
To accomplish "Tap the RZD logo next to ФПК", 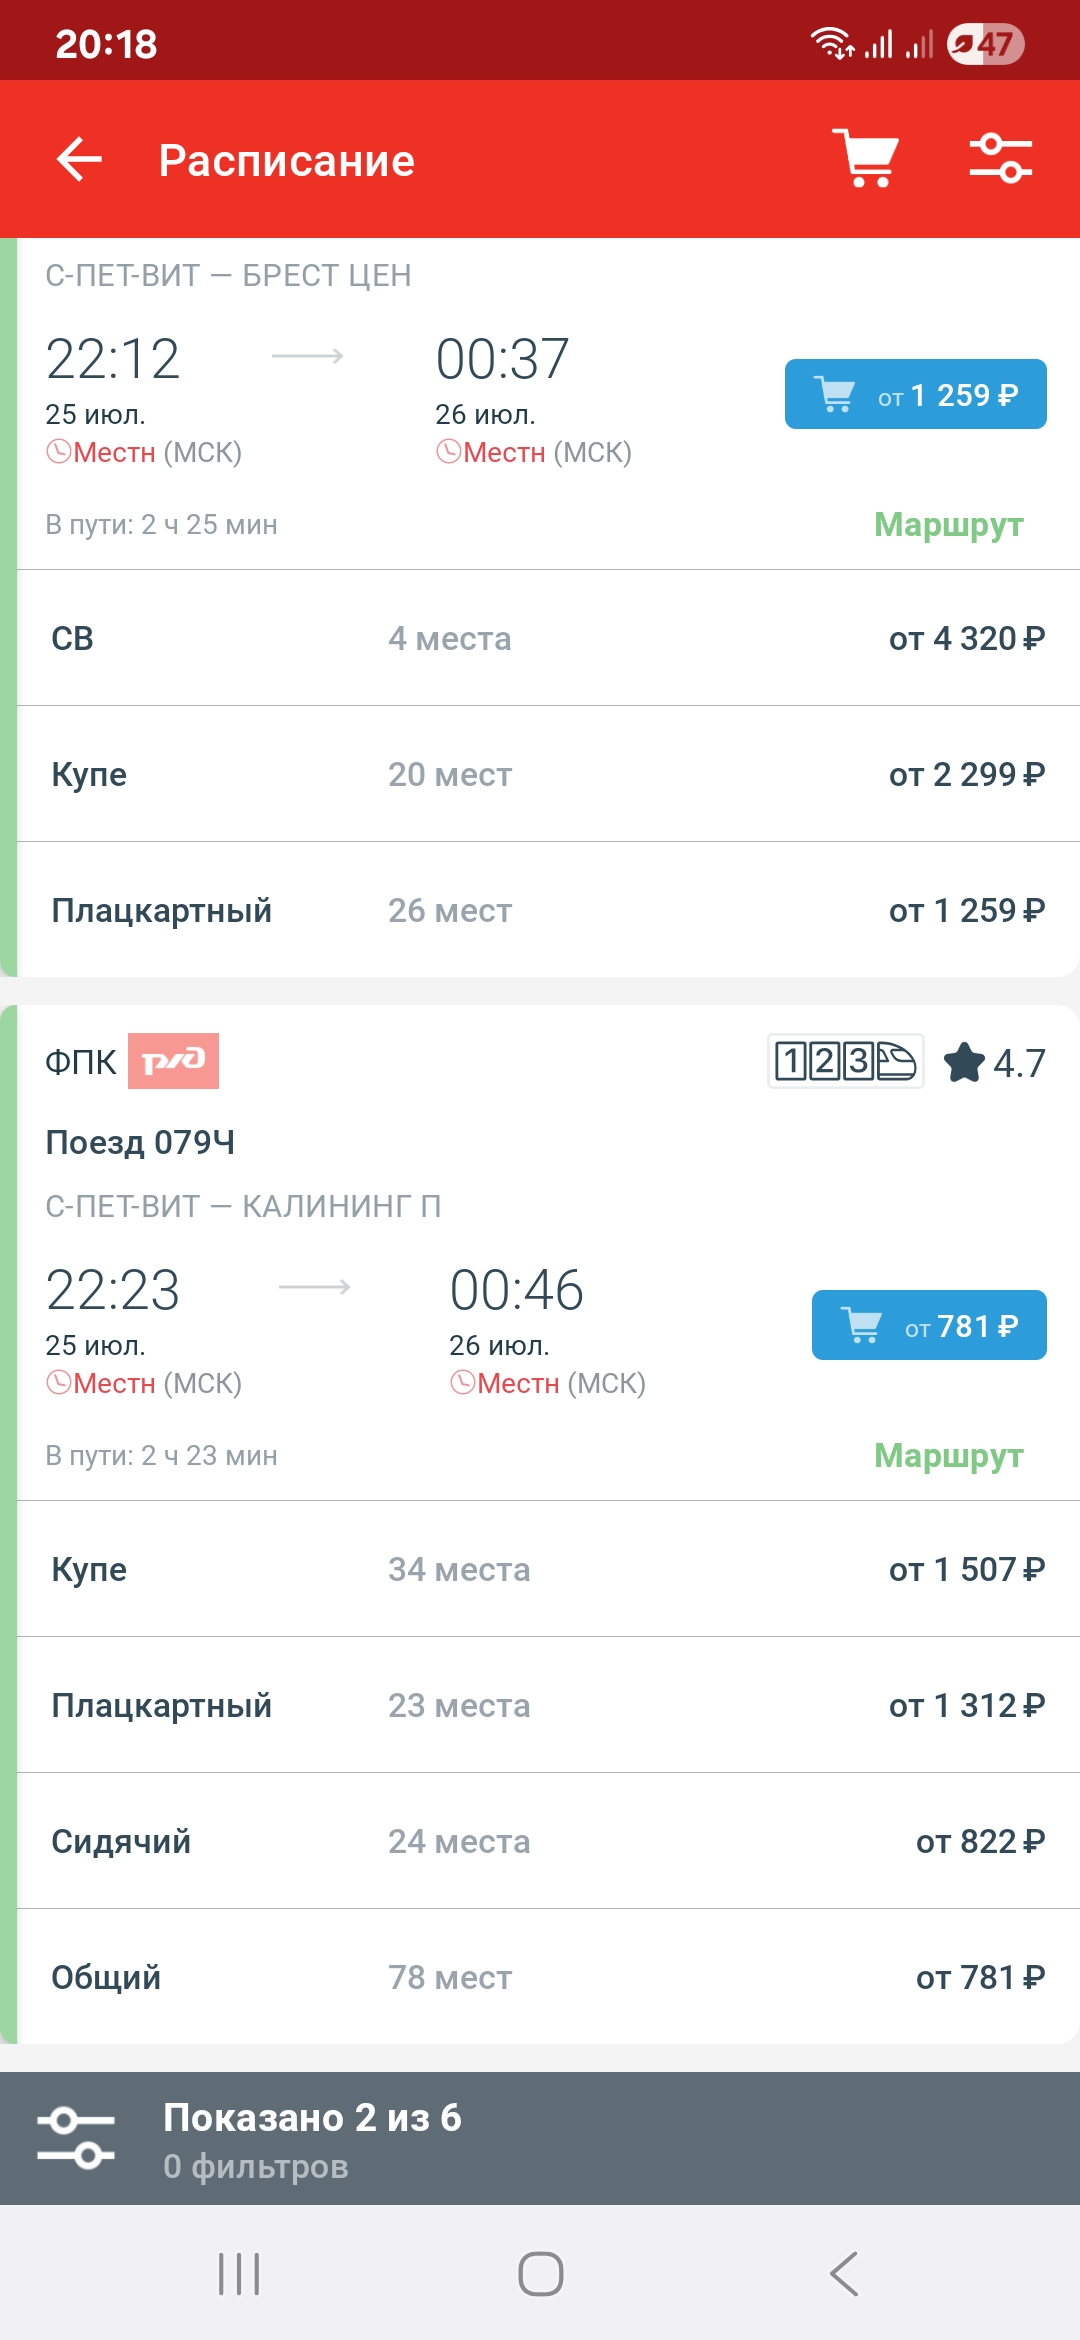I will point(173,1061).
